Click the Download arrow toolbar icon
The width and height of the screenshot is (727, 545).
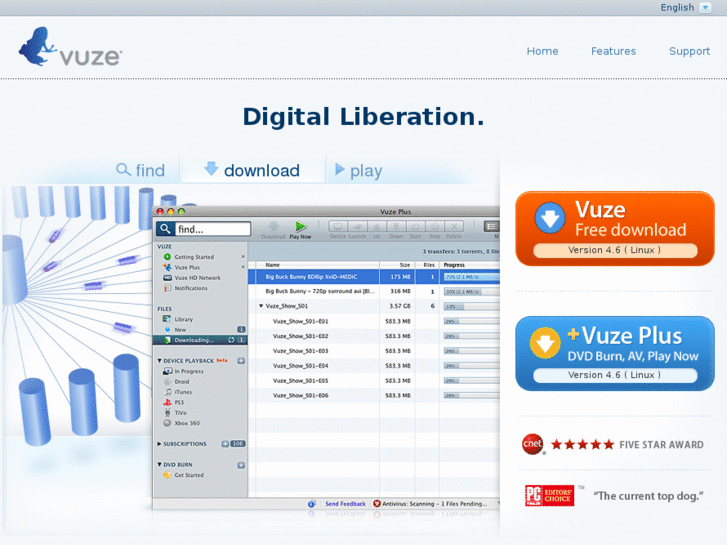273,226
